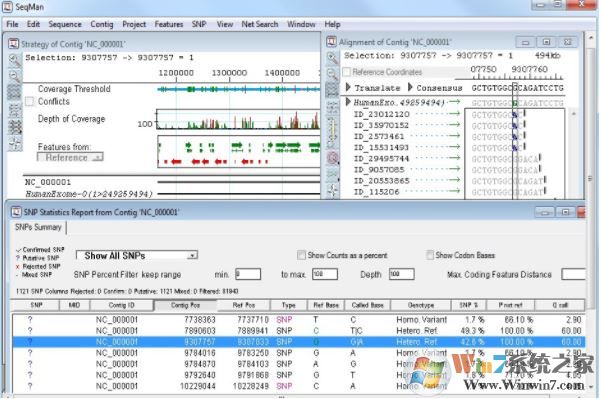Screen dimensions: 601x399
Task: Open the View menu
Action: tap(225, 24)
